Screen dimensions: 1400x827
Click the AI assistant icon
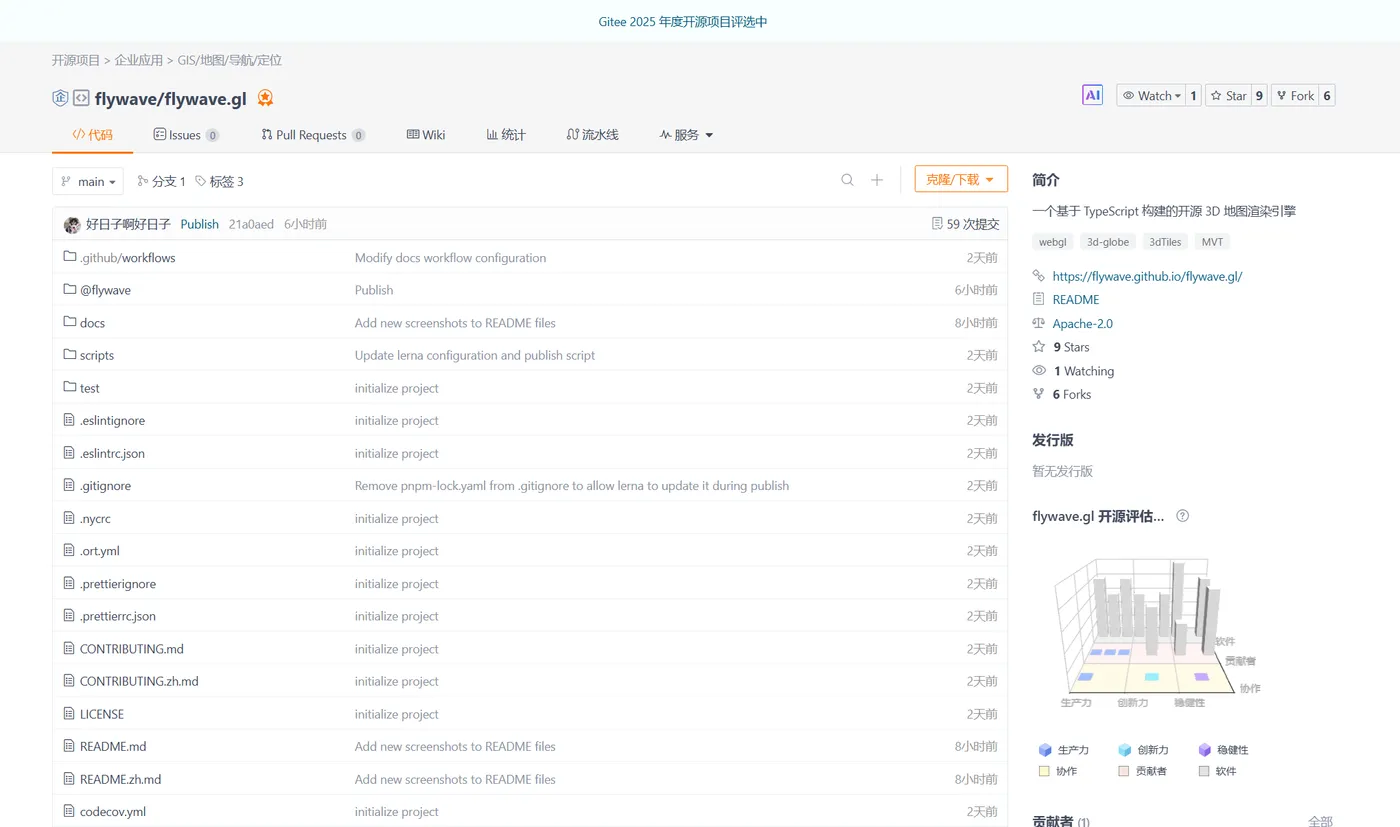(x=1092, y=95)
